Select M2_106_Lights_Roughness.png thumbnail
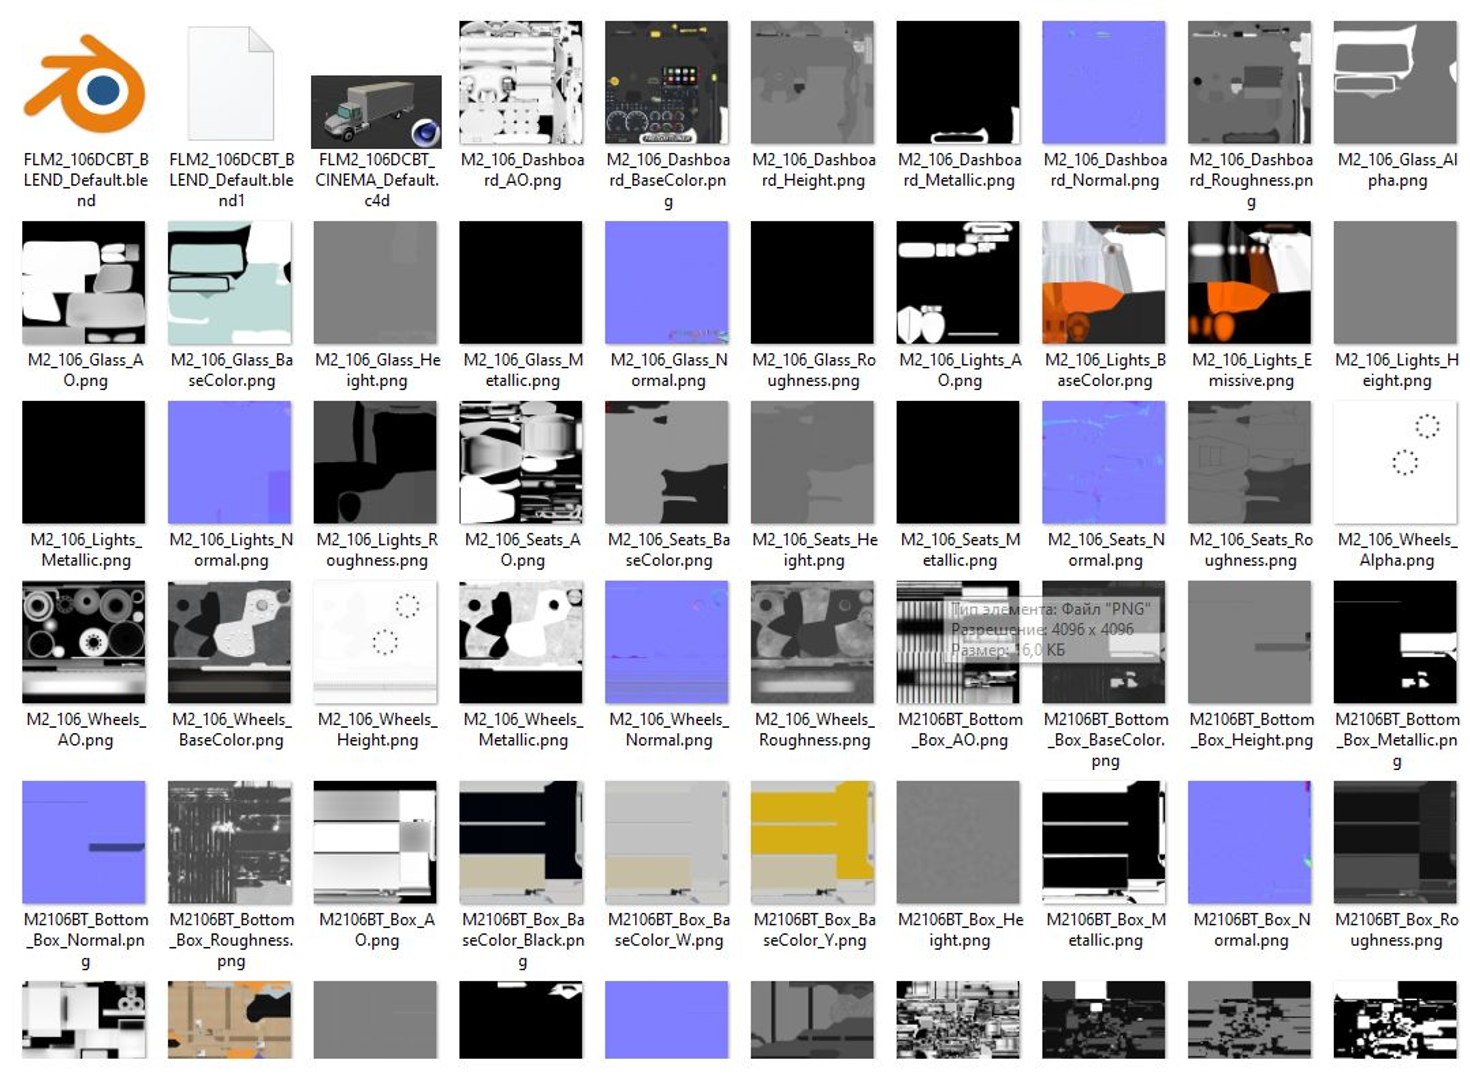 tap(376, 463)
